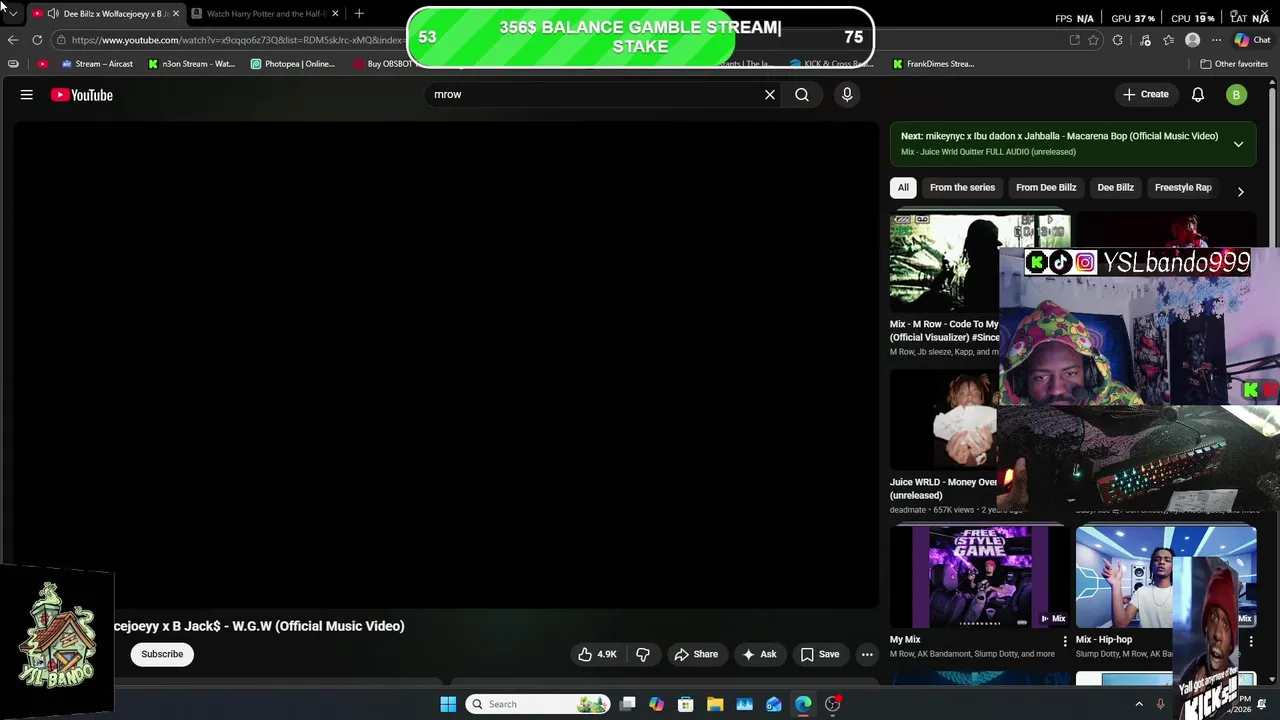Close the Dee Billz YouTube tab

(175, 14)
